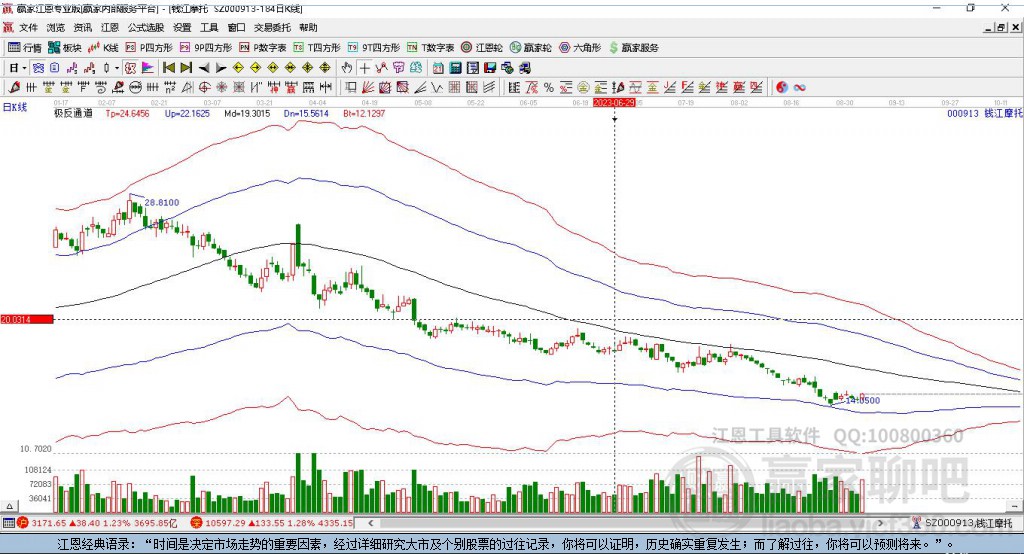This screenshot has width=1024, height=554.
Task: Click the yin-yang taiji icon
Action: [782, 87]
